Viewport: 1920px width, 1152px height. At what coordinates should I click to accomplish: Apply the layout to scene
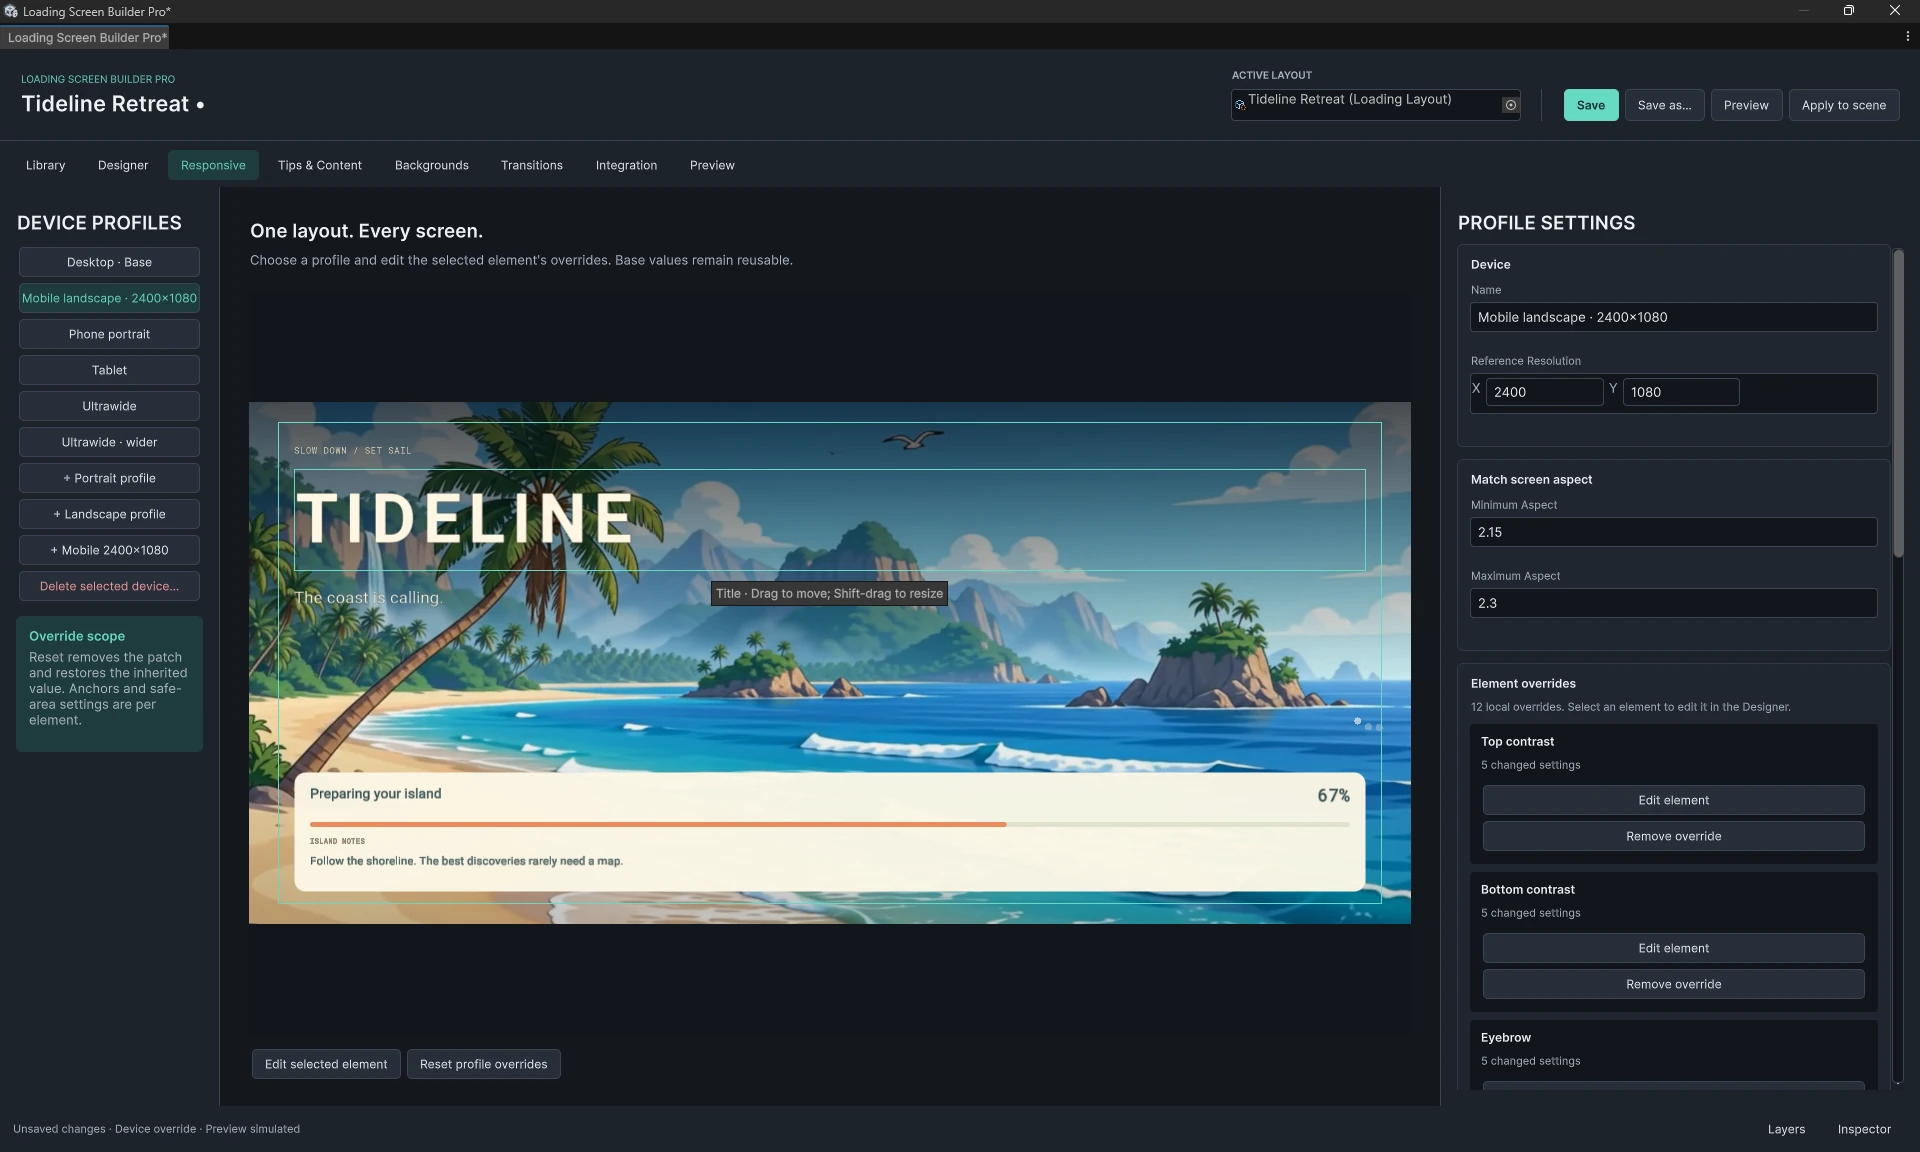click(1844, 105)
